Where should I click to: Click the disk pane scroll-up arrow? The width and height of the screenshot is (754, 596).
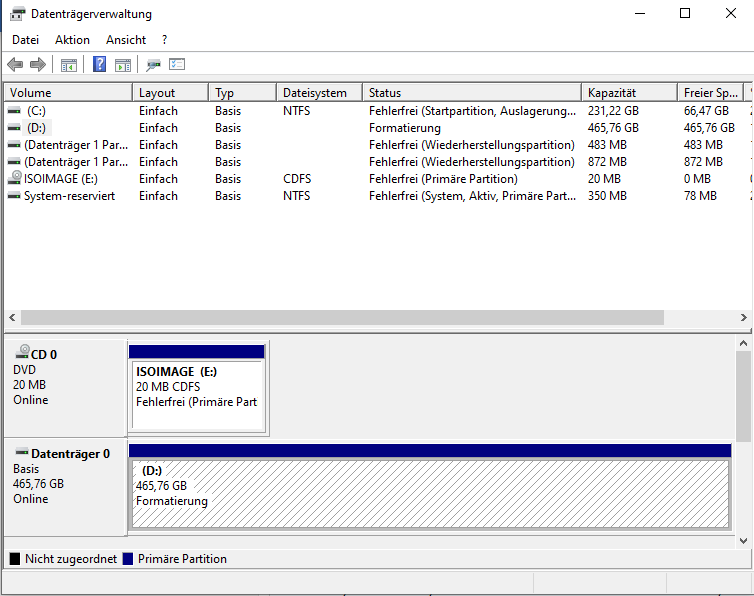pos(743,343)
